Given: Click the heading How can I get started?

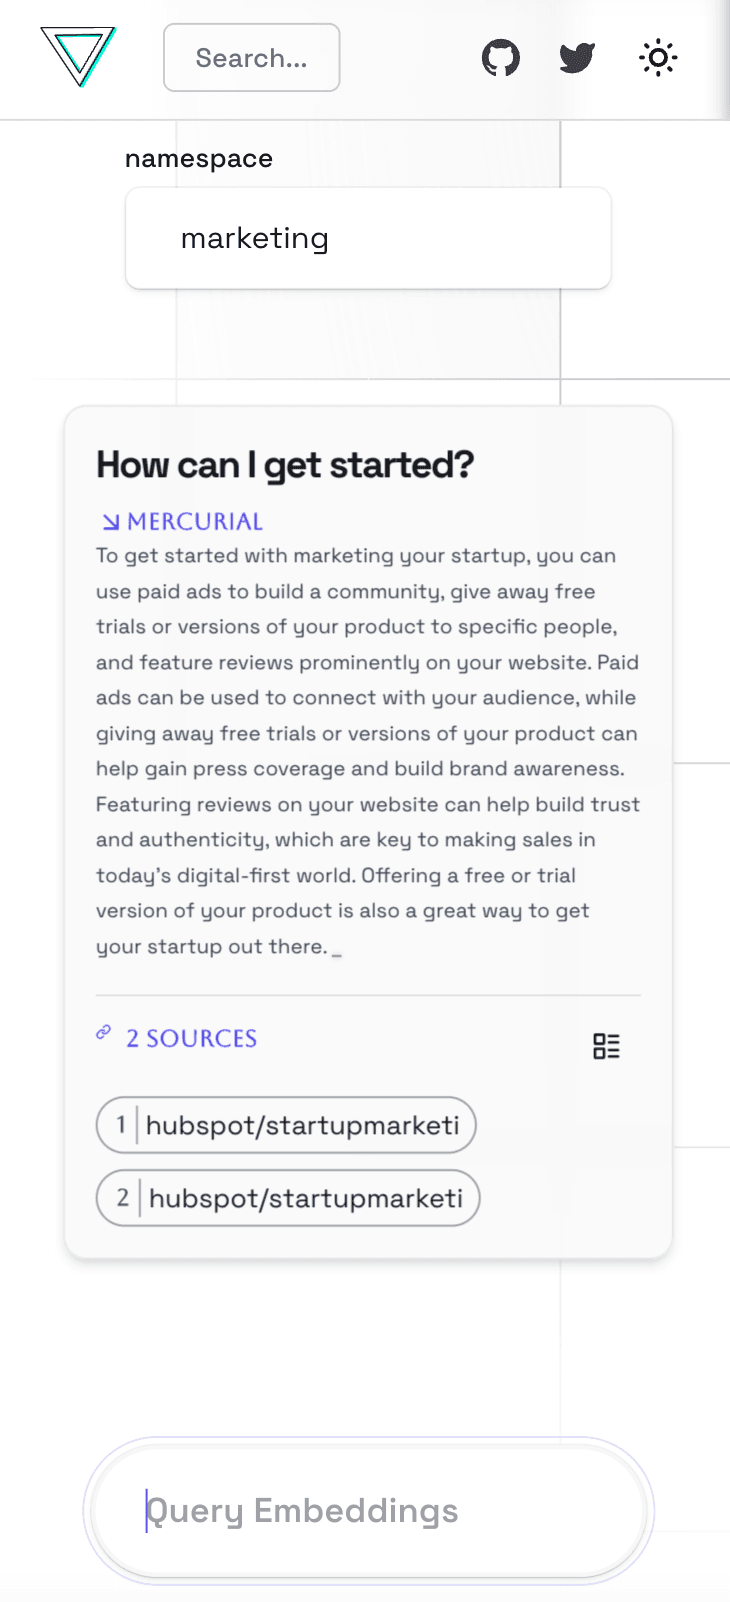Looking at the screenshot, I should 285,465.
